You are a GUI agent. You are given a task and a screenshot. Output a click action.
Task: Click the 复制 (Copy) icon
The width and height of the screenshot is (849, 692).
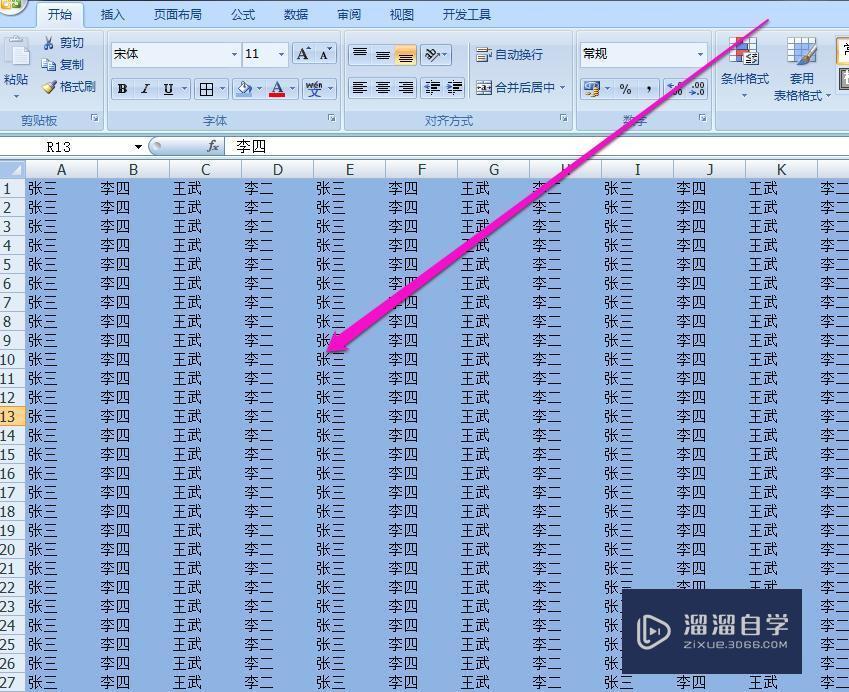coord(50,64)
